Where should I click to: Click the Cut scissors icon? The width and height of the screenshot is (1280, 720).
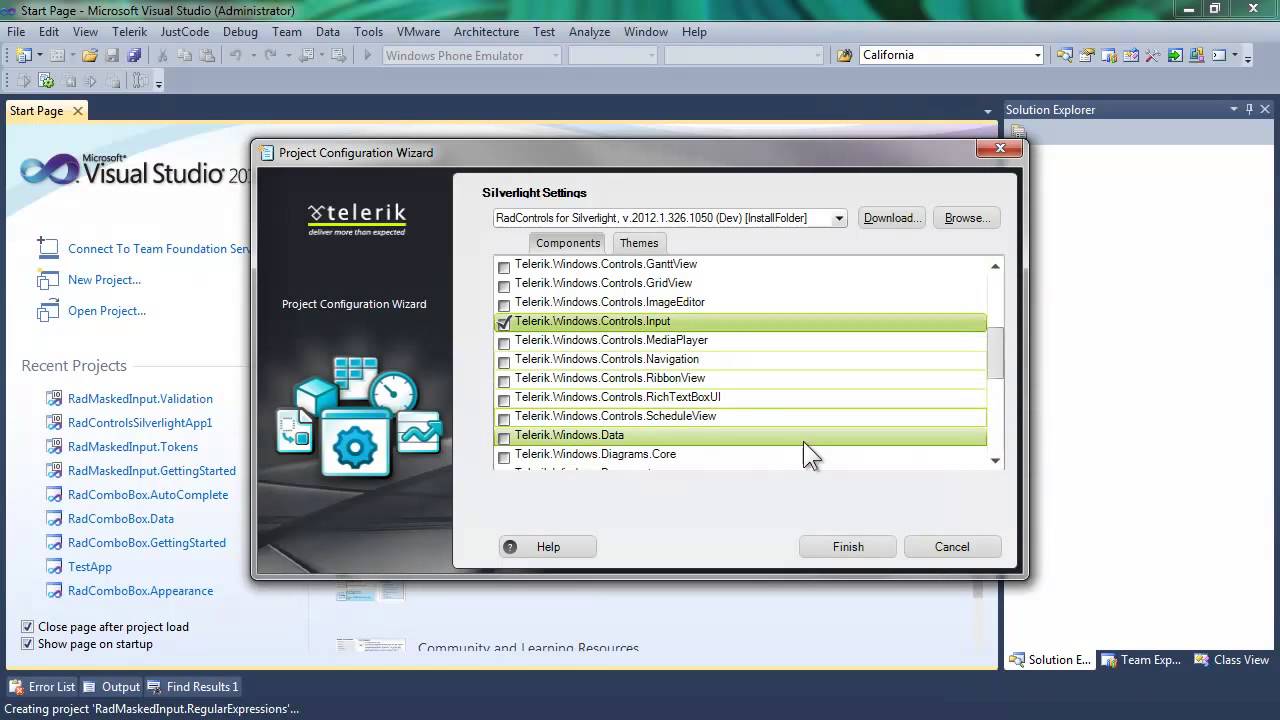tap(162, 56)
